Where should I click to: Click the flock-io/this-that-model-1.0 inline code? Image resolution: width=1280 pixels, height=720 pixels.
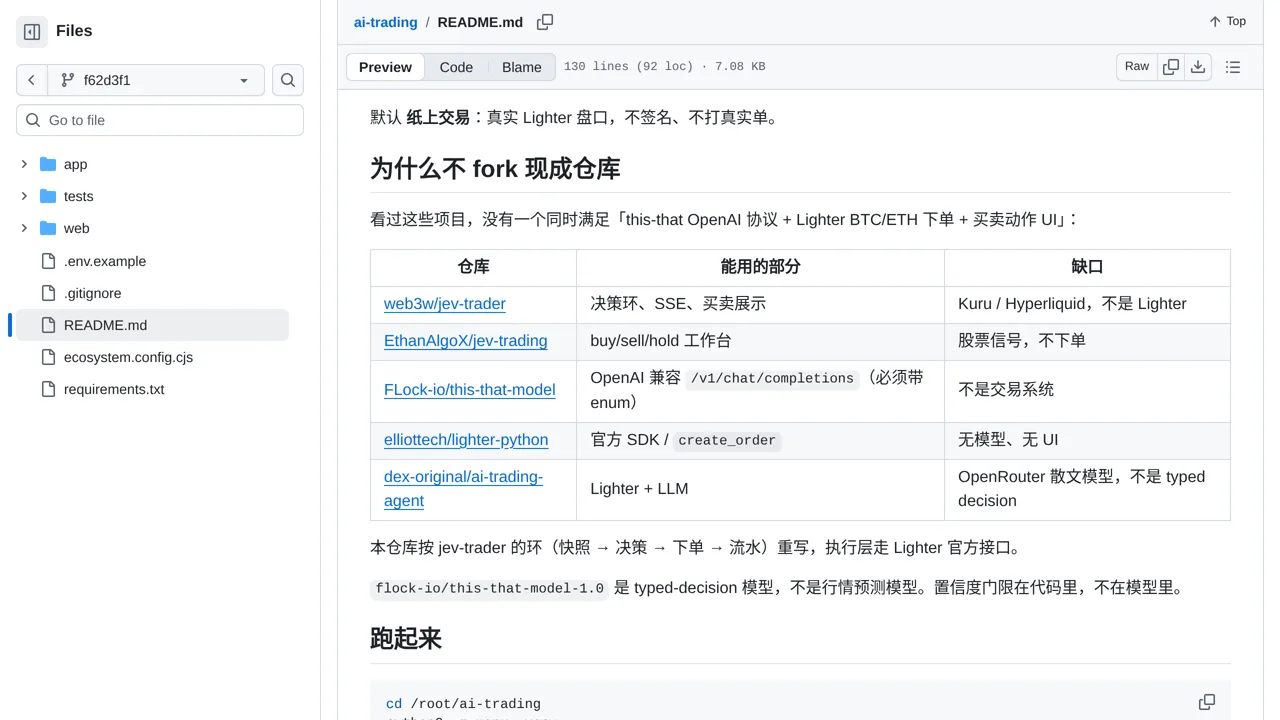[x=490, y=589]
